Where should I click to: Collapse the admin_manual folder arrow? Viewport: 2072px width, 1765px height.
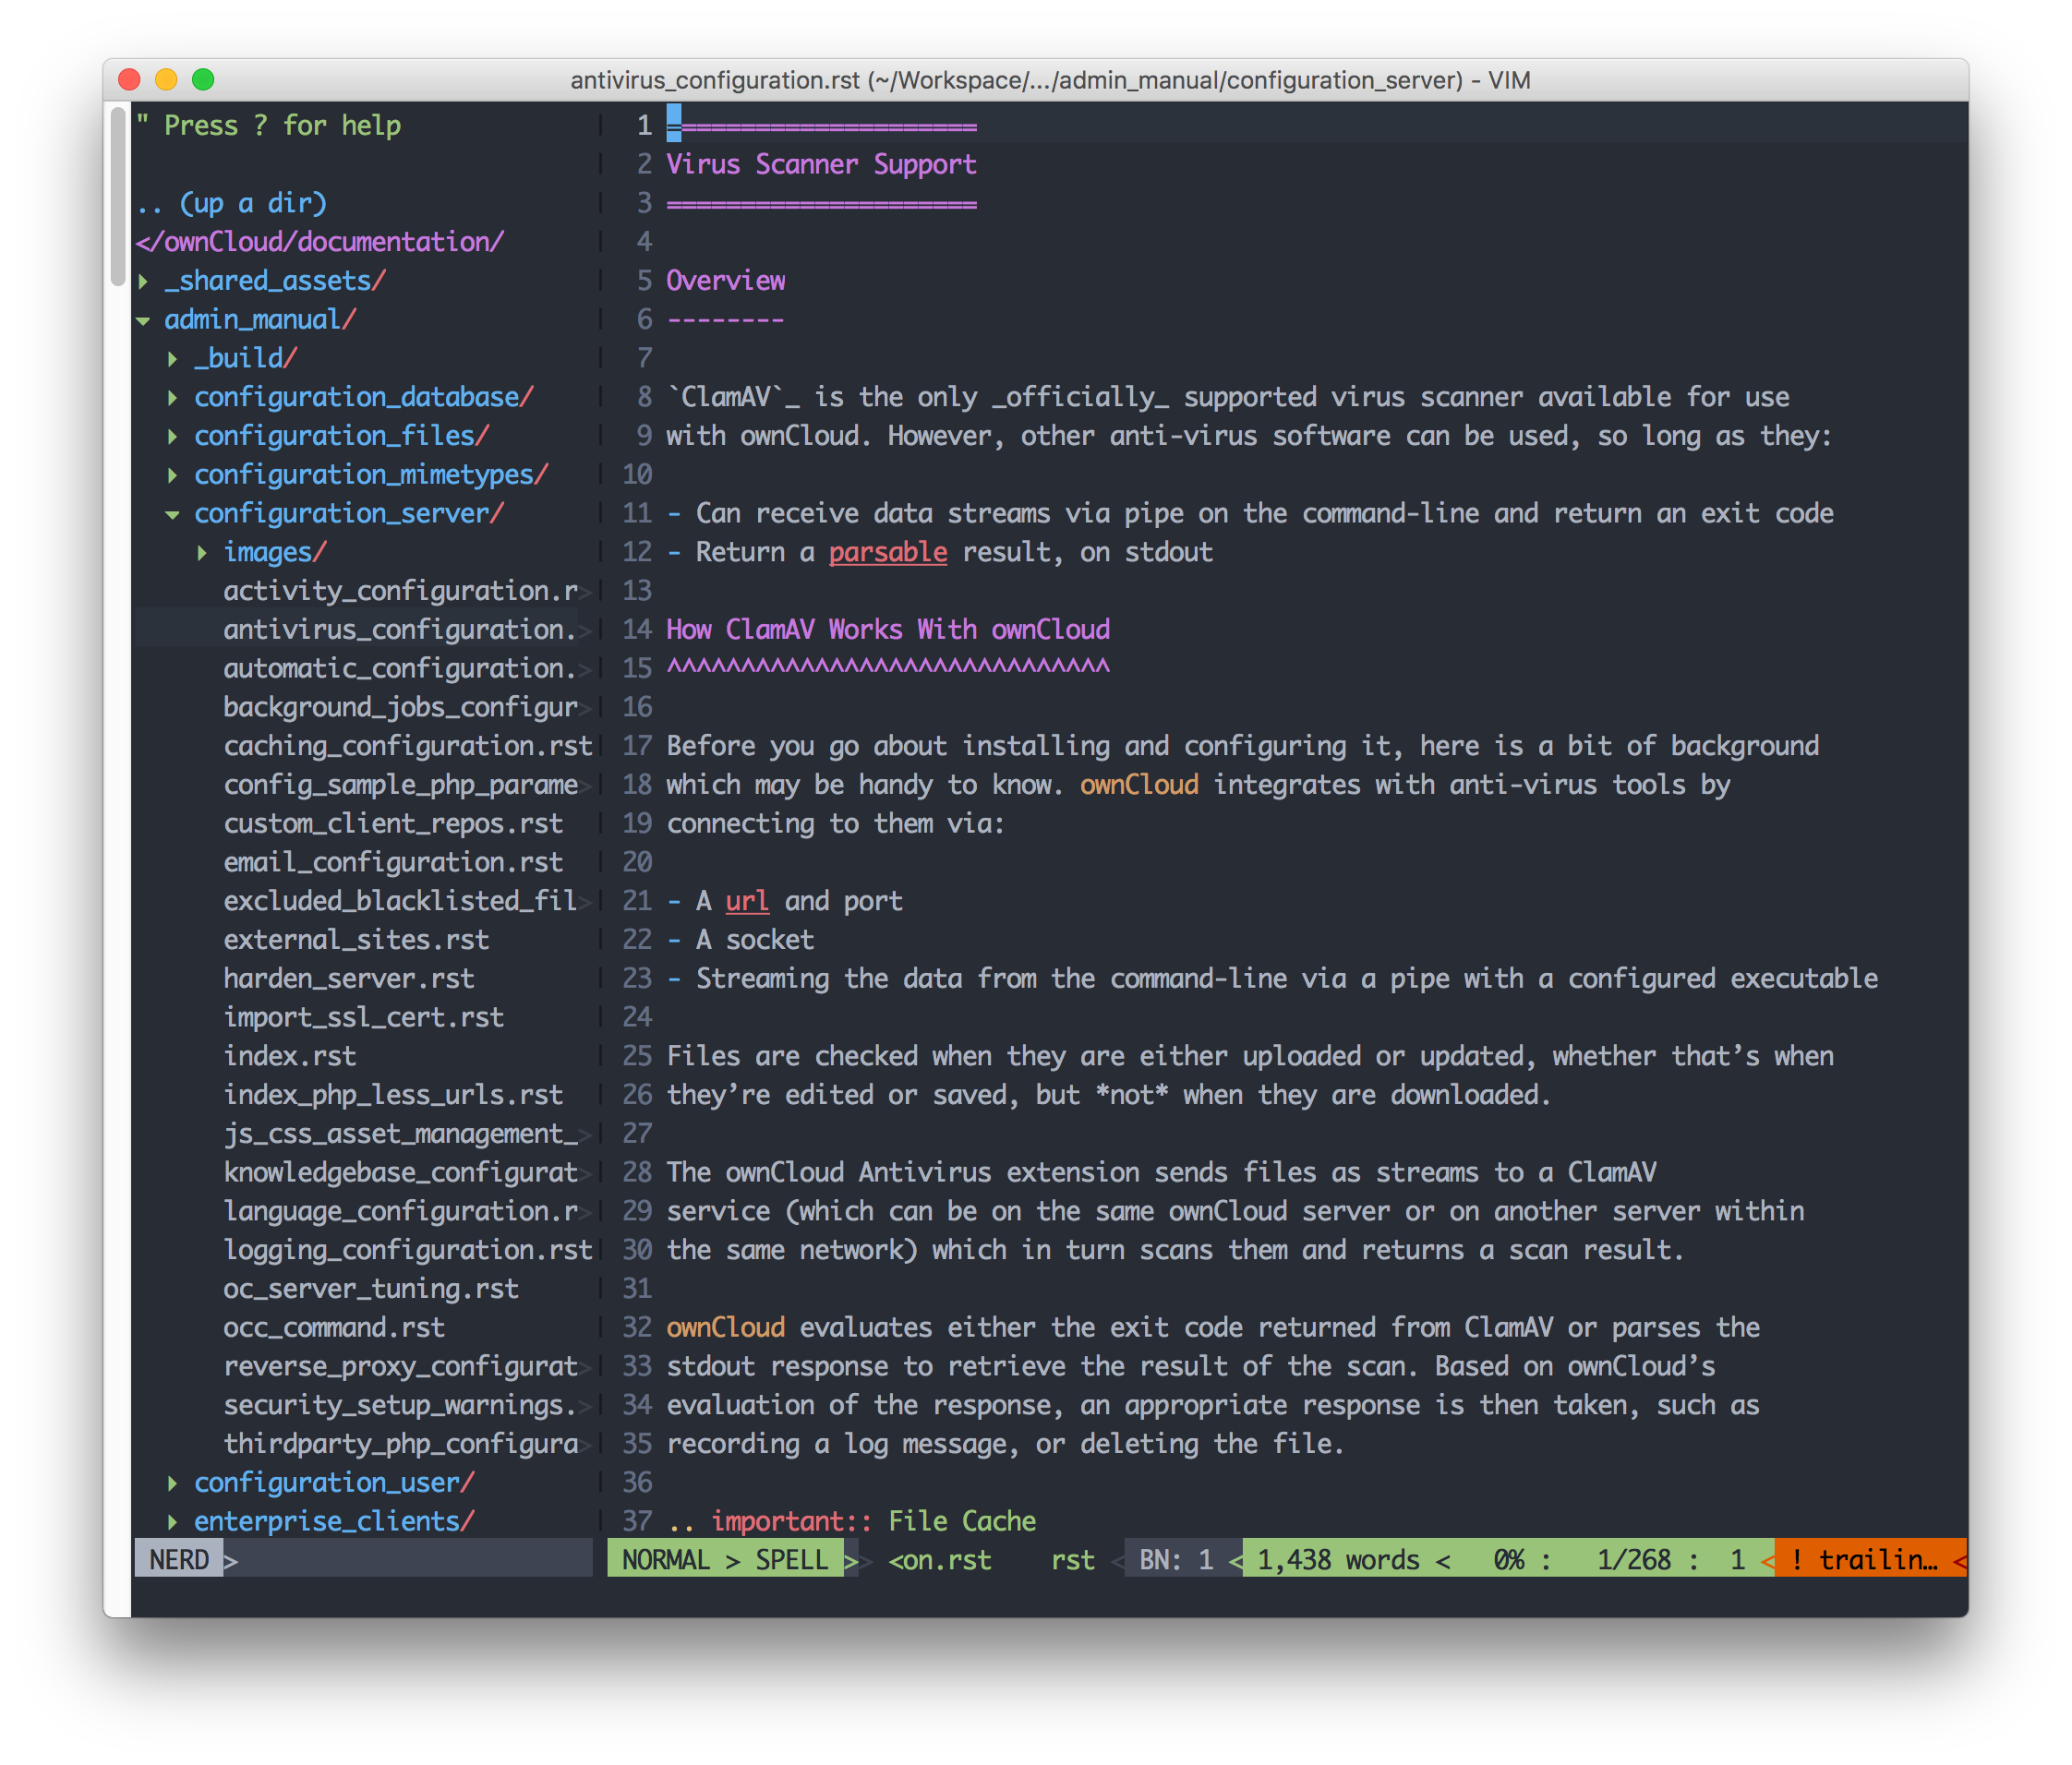[143, 321]
